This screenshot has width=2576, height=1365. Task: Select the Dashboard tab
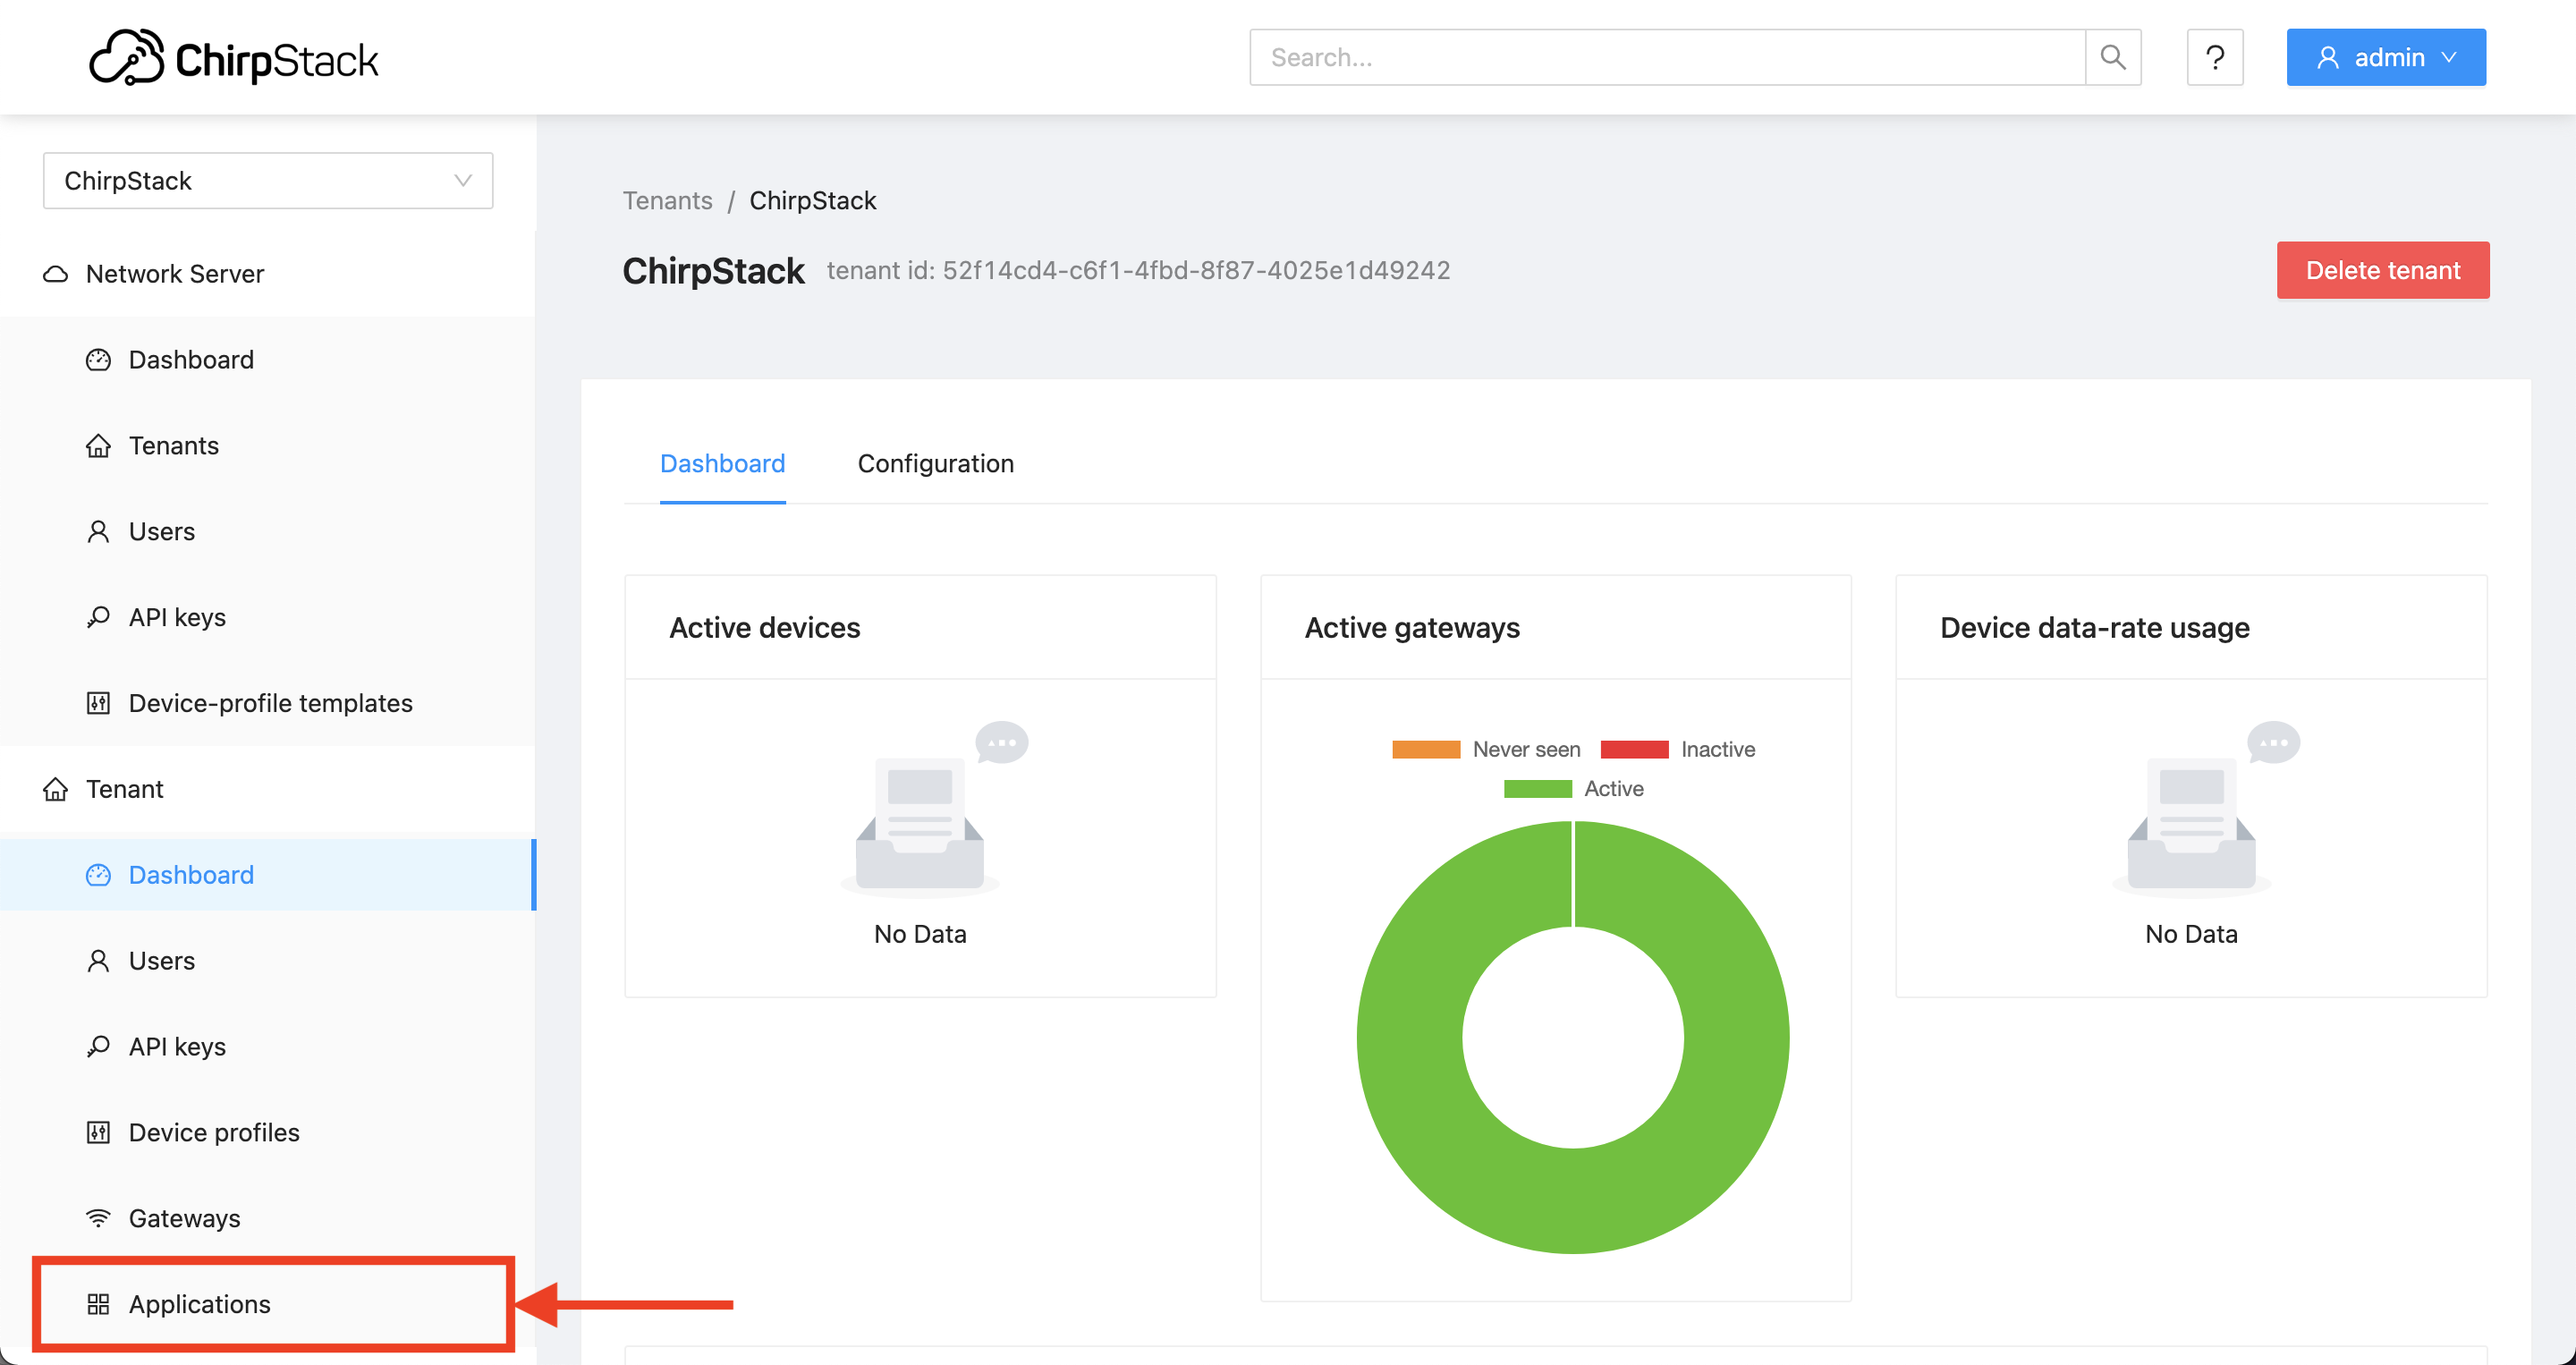(723, 462)
